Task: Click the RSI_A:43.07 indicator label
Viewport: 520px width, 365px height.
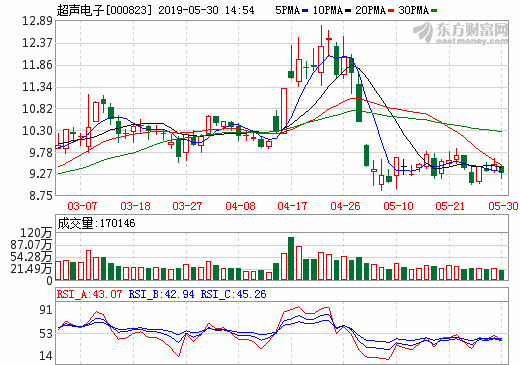Action: [89, 294]
